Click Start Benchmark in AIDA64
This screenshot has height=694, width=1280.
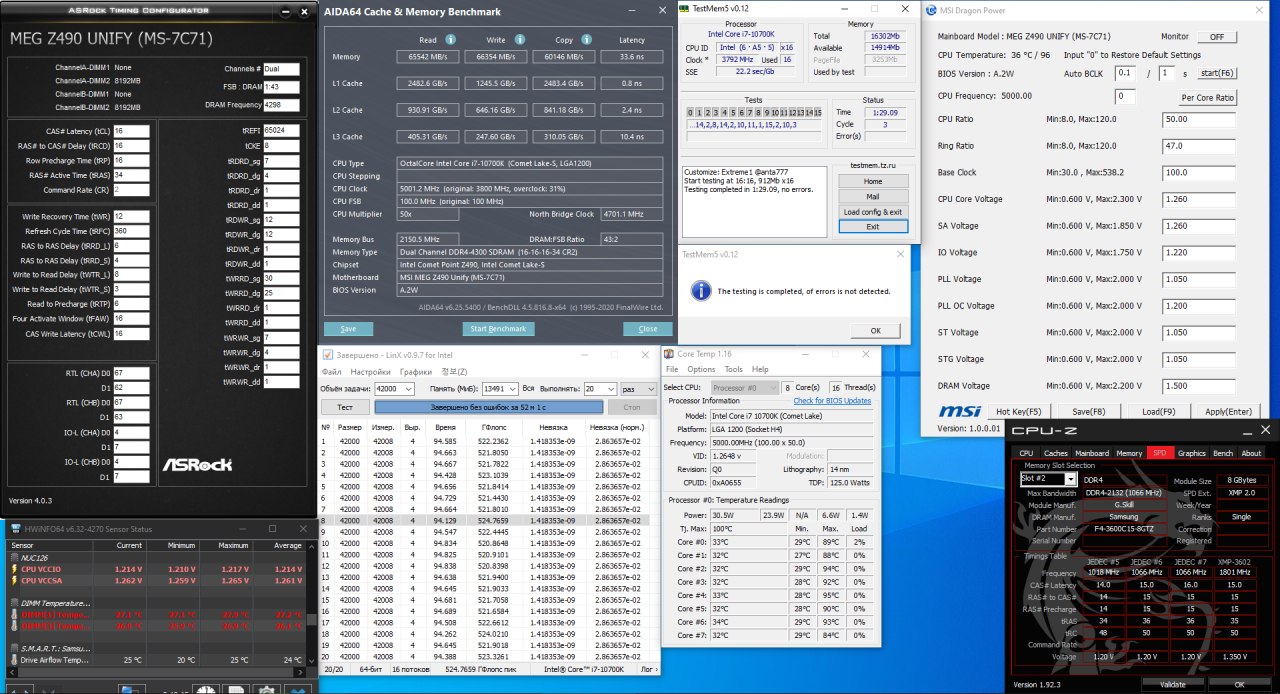click(x=498, y=328)
